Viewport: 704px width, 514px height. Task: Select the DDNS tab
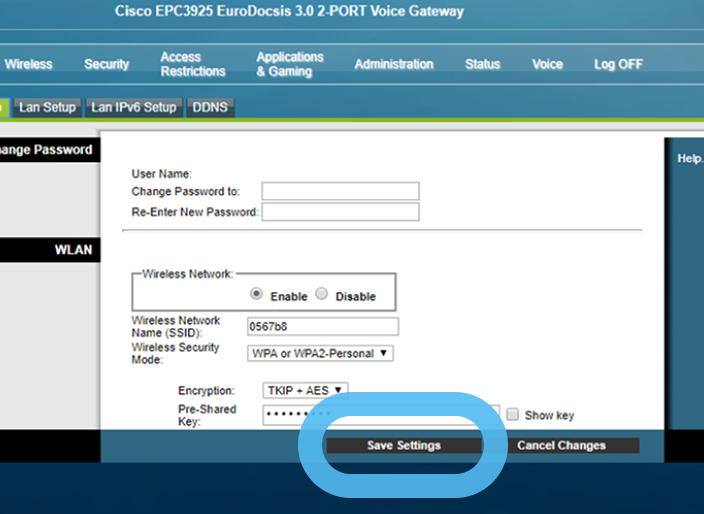(210, 107)
